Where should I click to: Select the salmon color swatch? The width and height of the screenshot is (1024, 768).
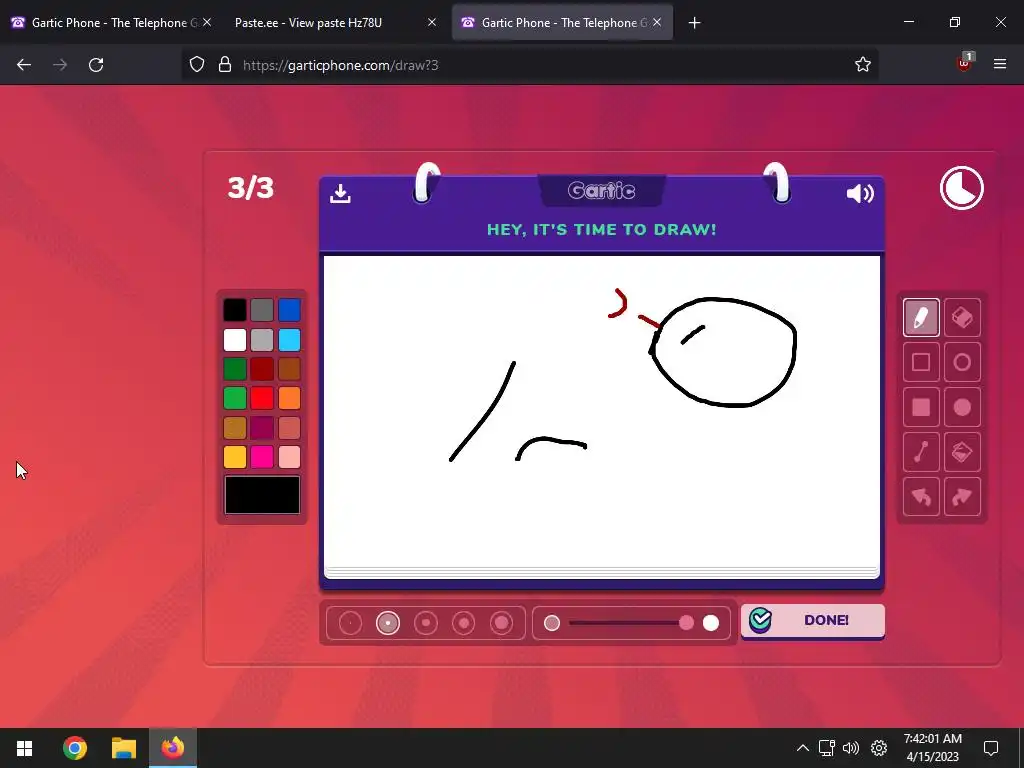289,428
